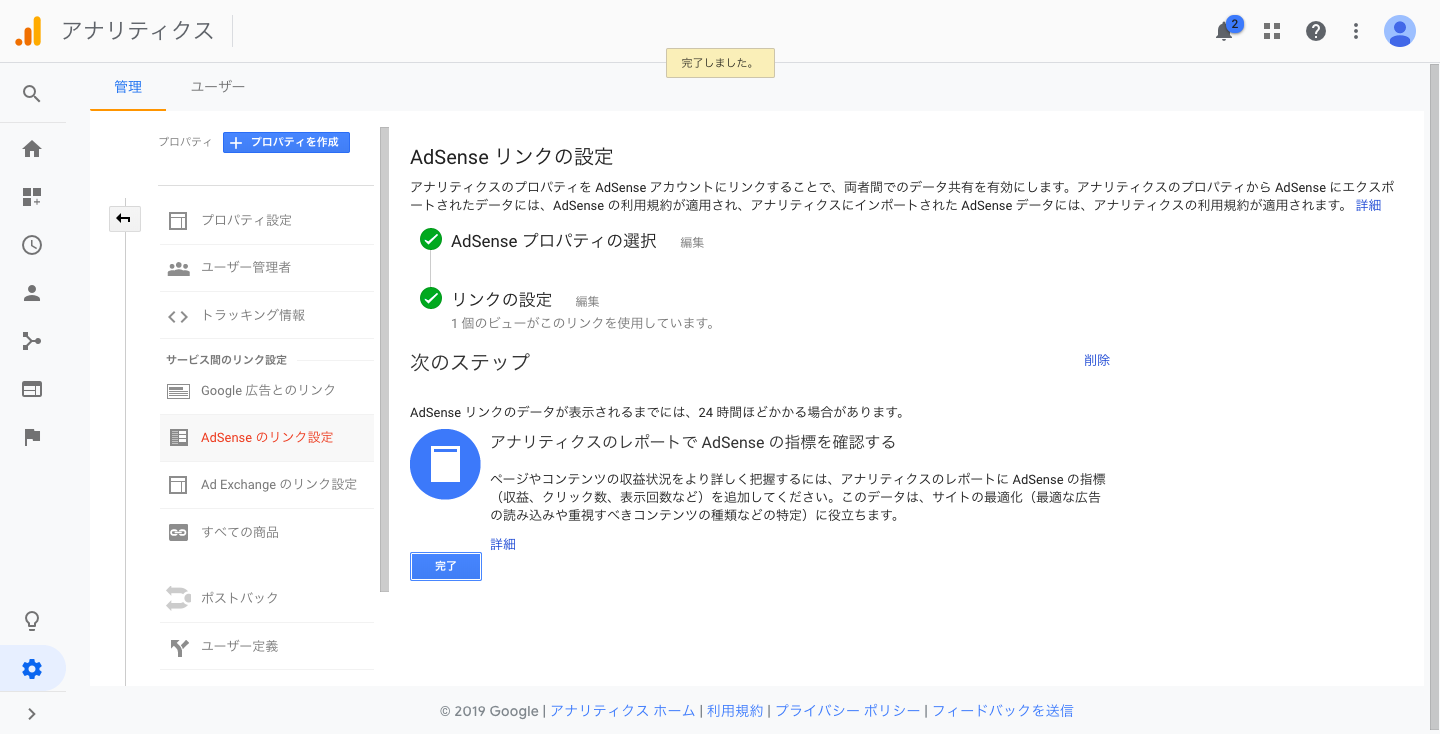Image resolution: width=1440 pixels, height=734 pixels.
Task: Click green checkmark for AdSense プロパティの選択
Action: [431, 240]
